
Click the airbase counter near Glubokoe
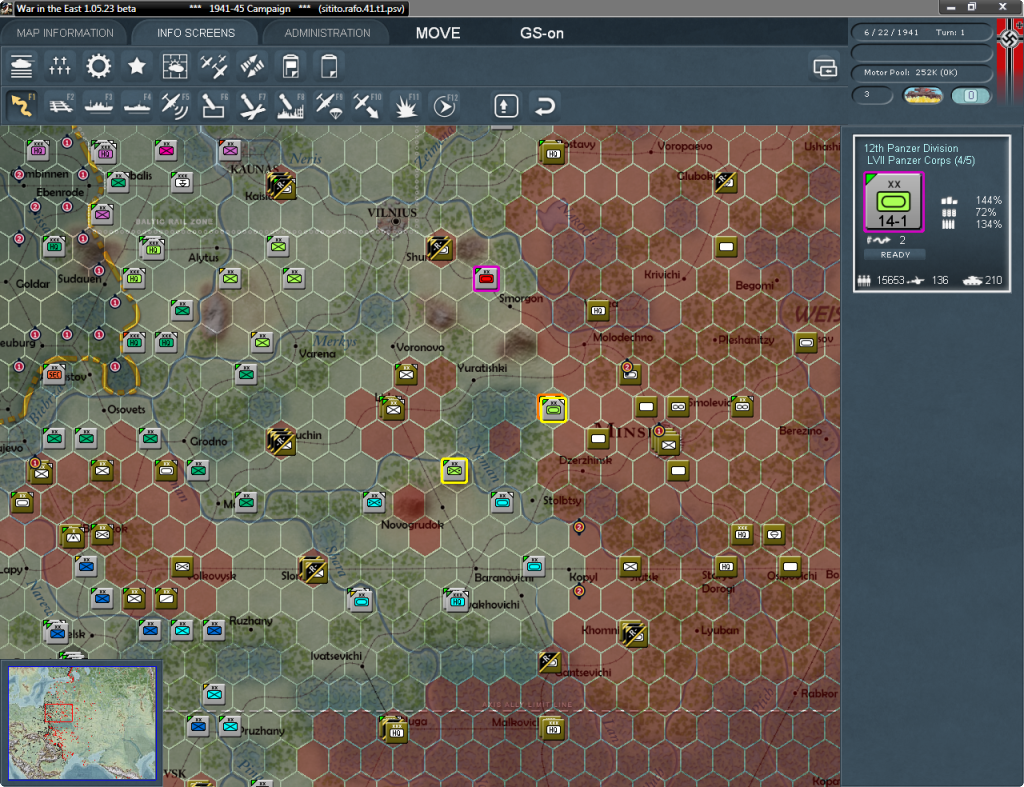pos(726,182)
